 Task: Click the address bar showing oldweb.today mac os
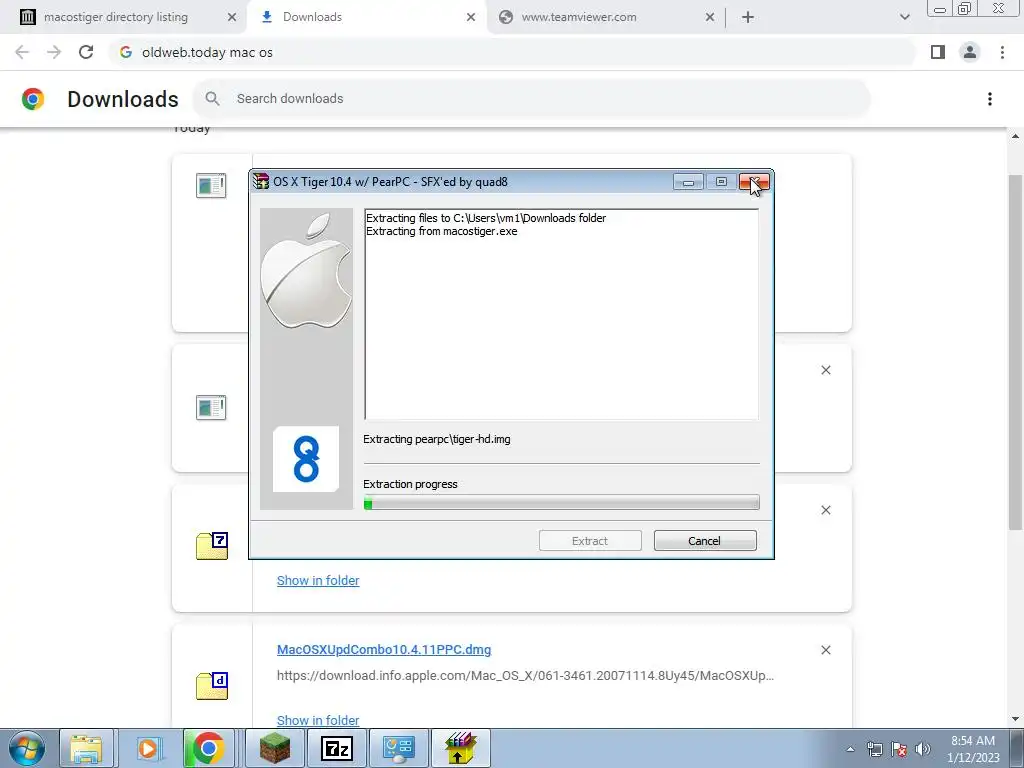(513, 52)
